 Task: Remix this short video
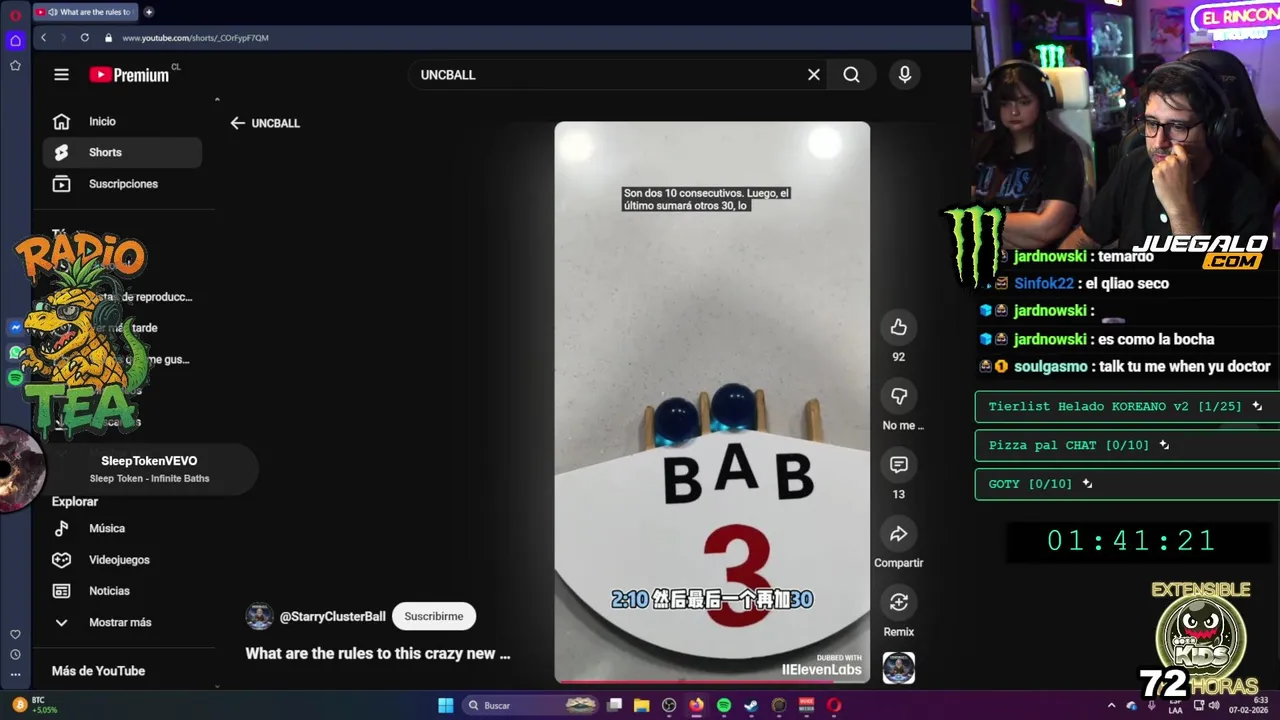pos(898,602)
